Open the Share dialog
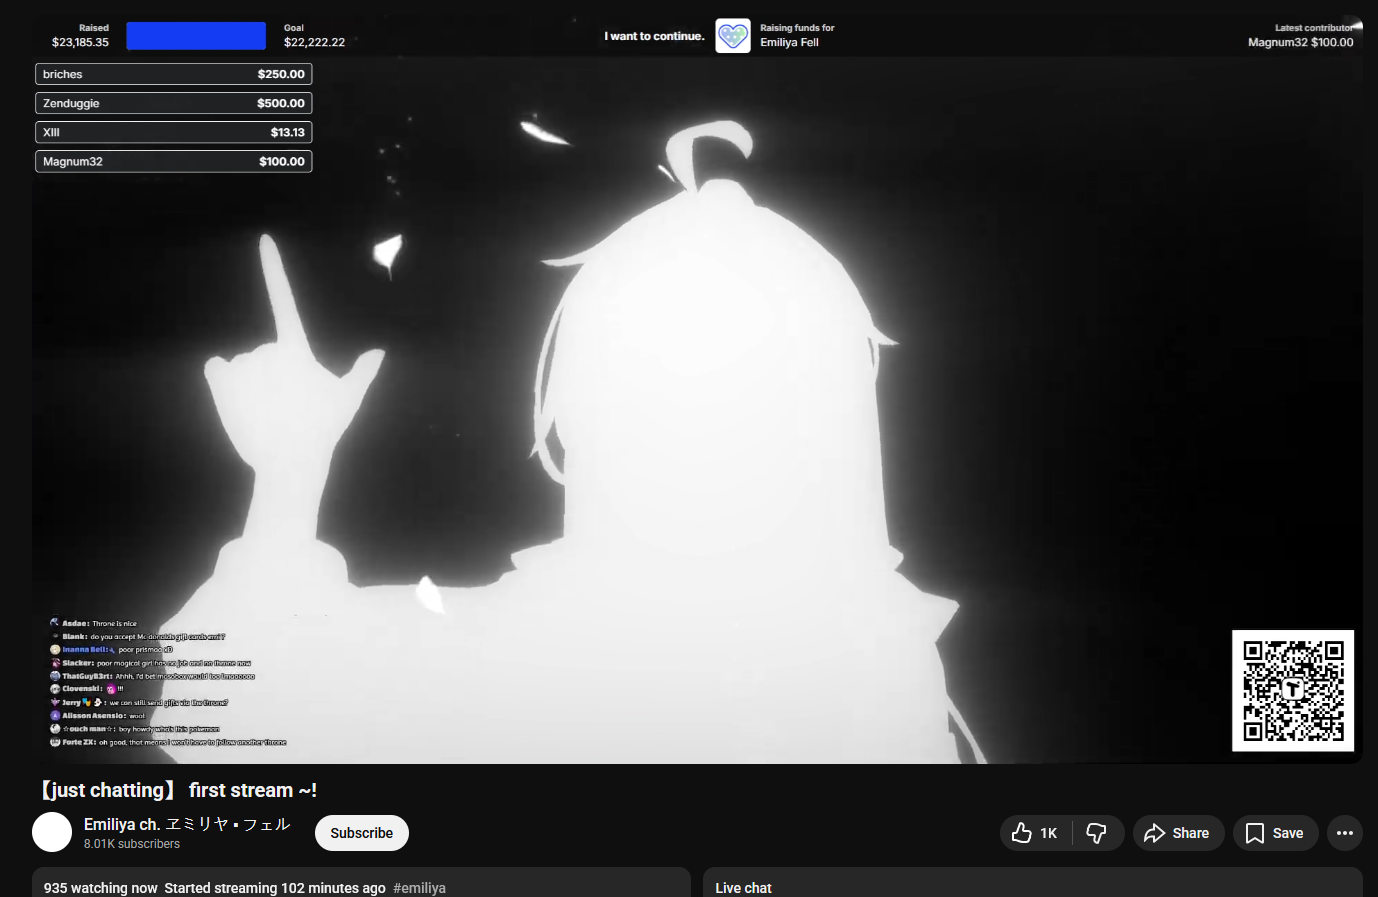This screenshot has width=1378, height=897. (1178, 833)
